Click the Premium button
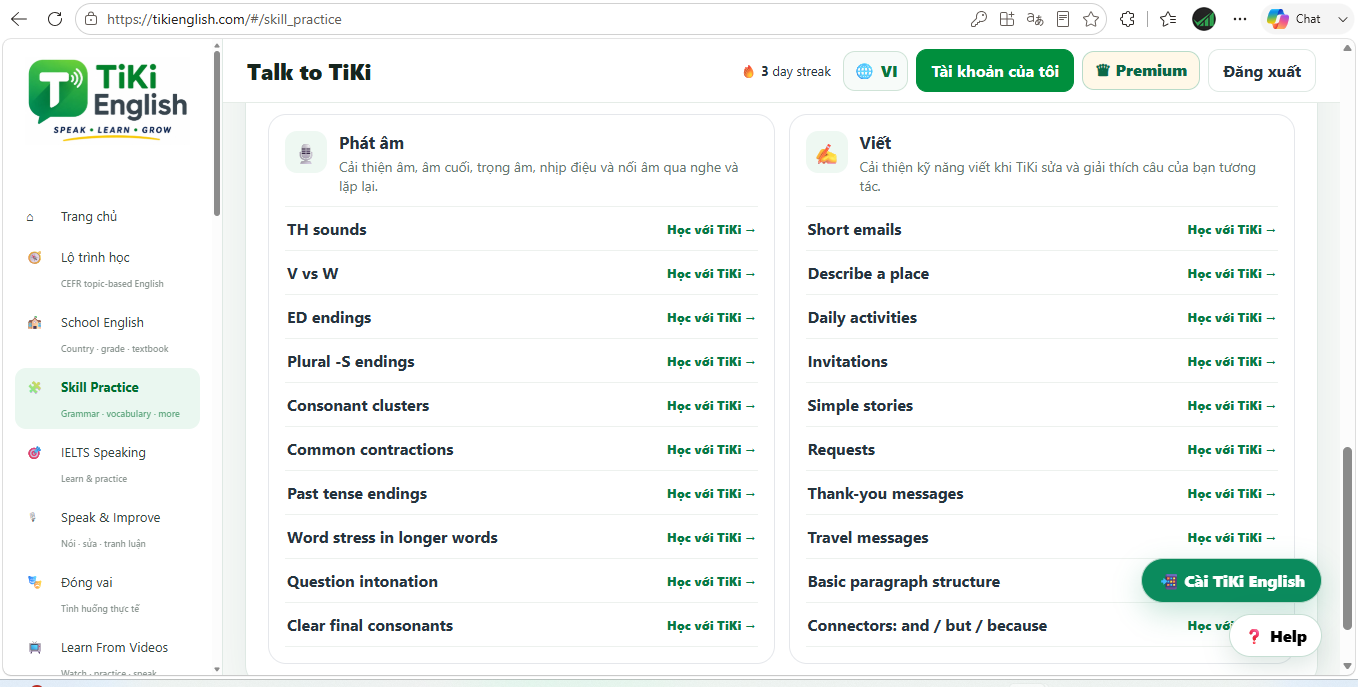 click(x=1140, y=71)
